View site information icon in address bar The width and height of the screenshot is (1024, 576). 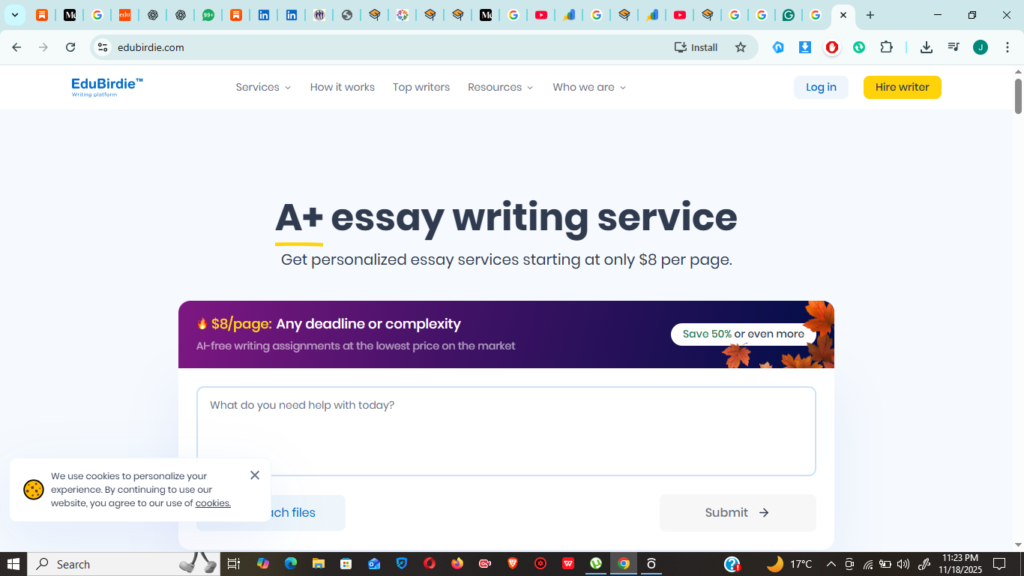[102, 47]
